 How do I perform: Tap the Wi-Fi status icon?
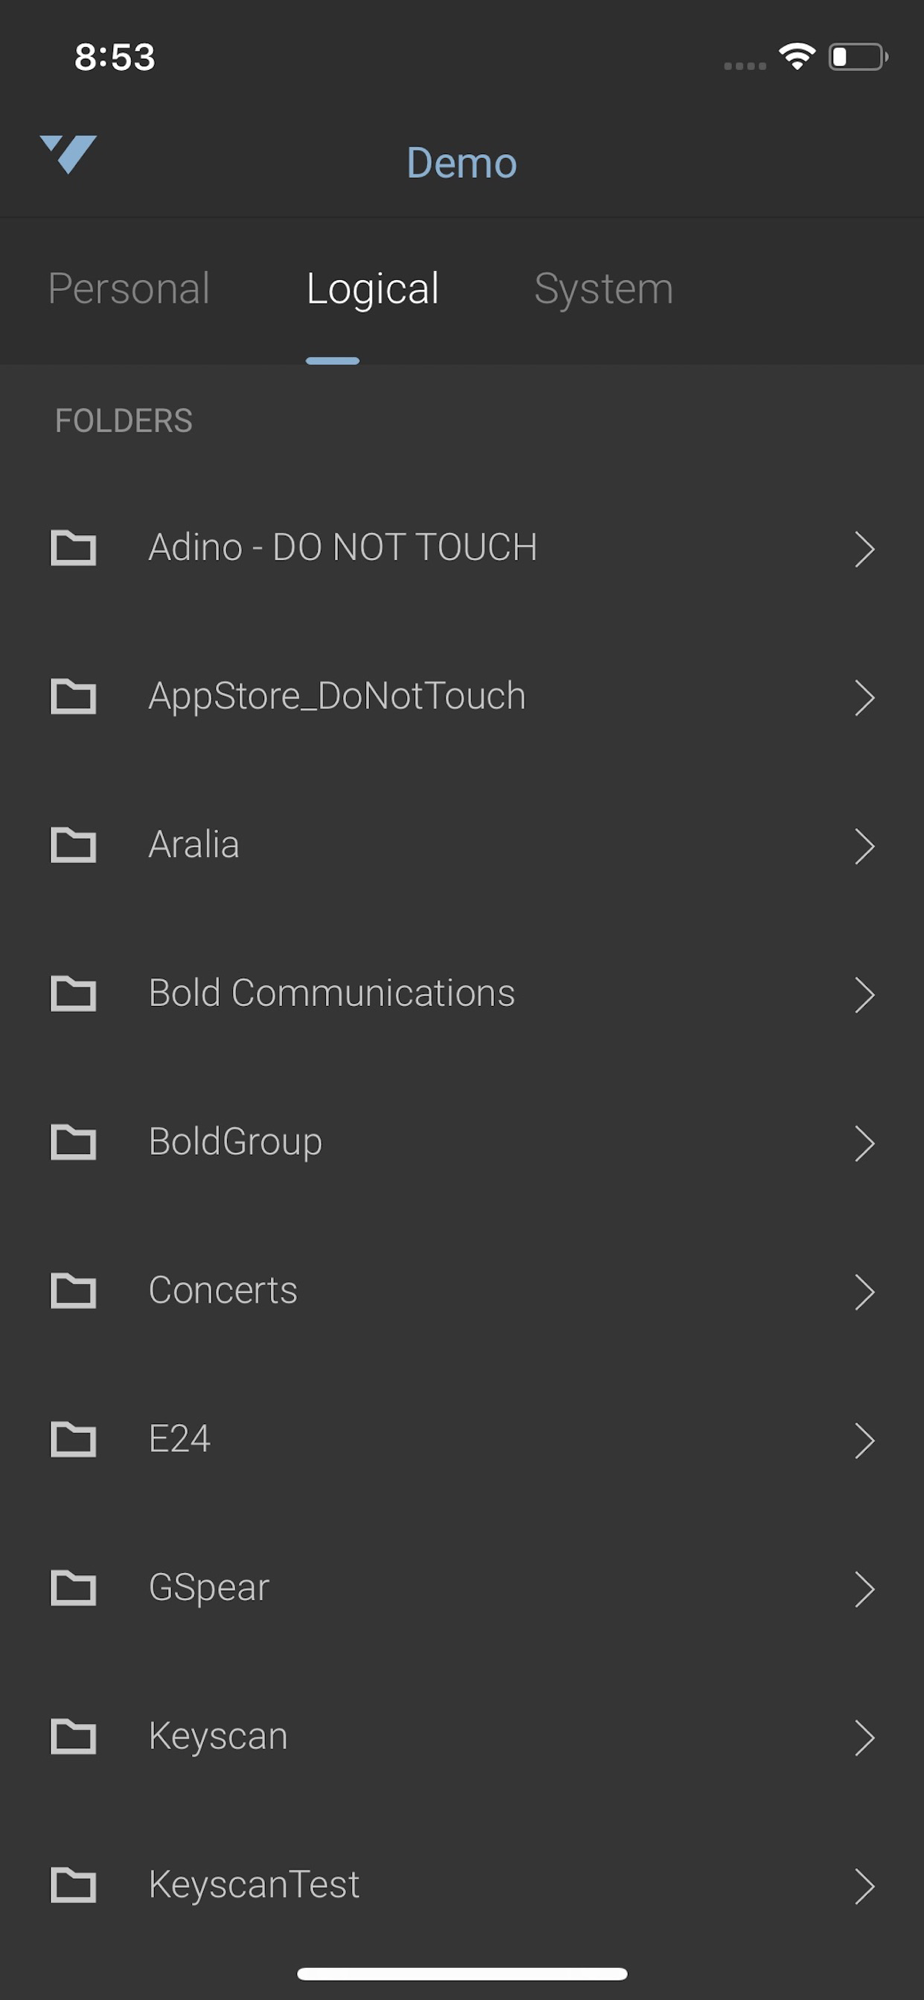[x=797, y=57]
